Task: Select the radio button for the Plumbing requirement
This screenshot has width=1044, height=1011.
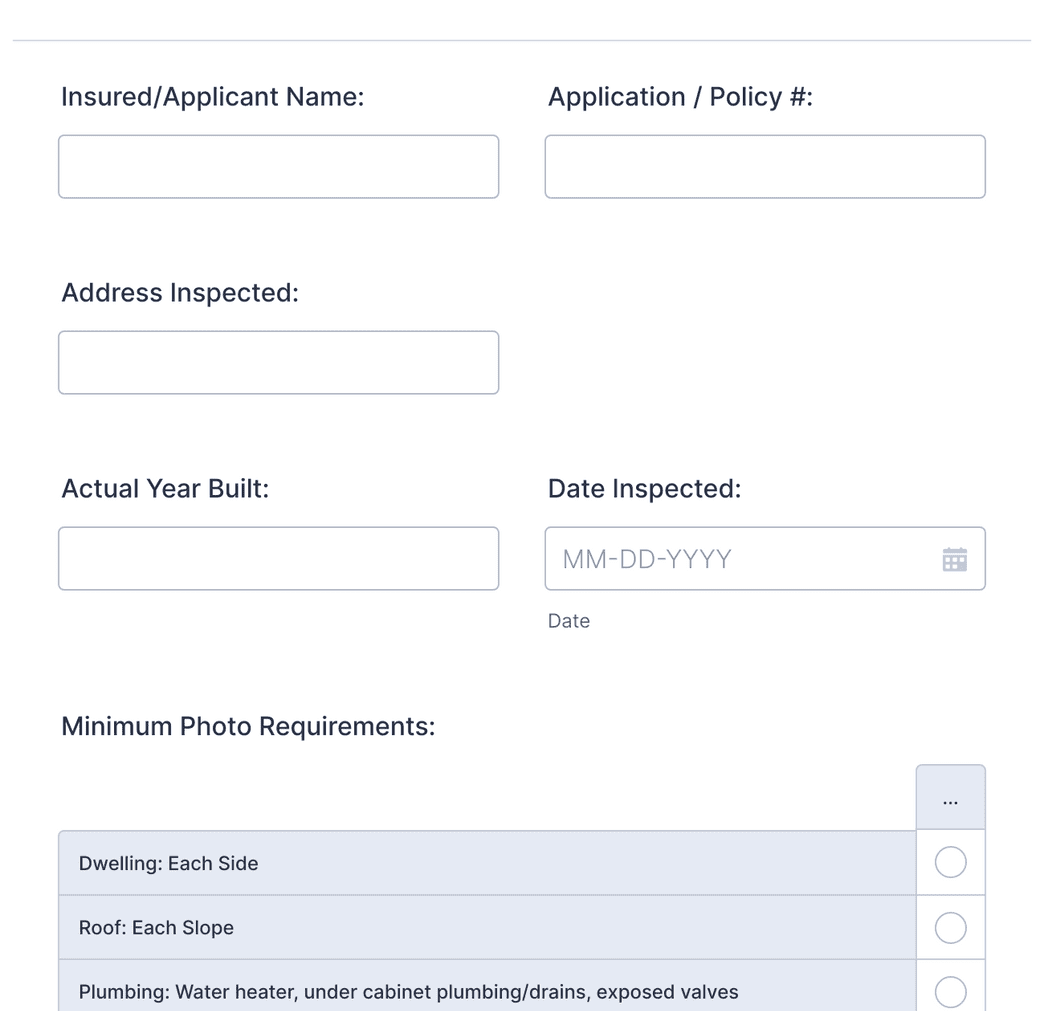Action: 949,991
